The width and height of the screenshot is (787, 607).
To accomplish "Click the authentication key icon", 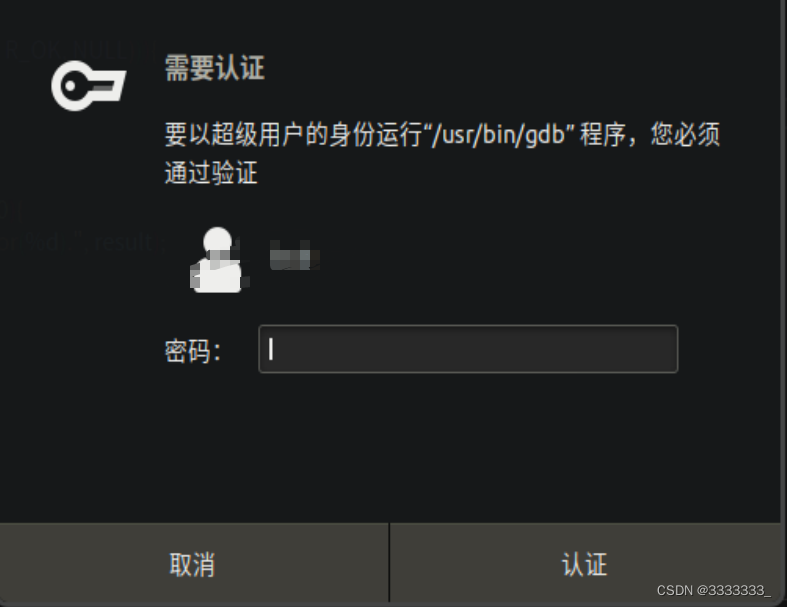I will point(88,85).
